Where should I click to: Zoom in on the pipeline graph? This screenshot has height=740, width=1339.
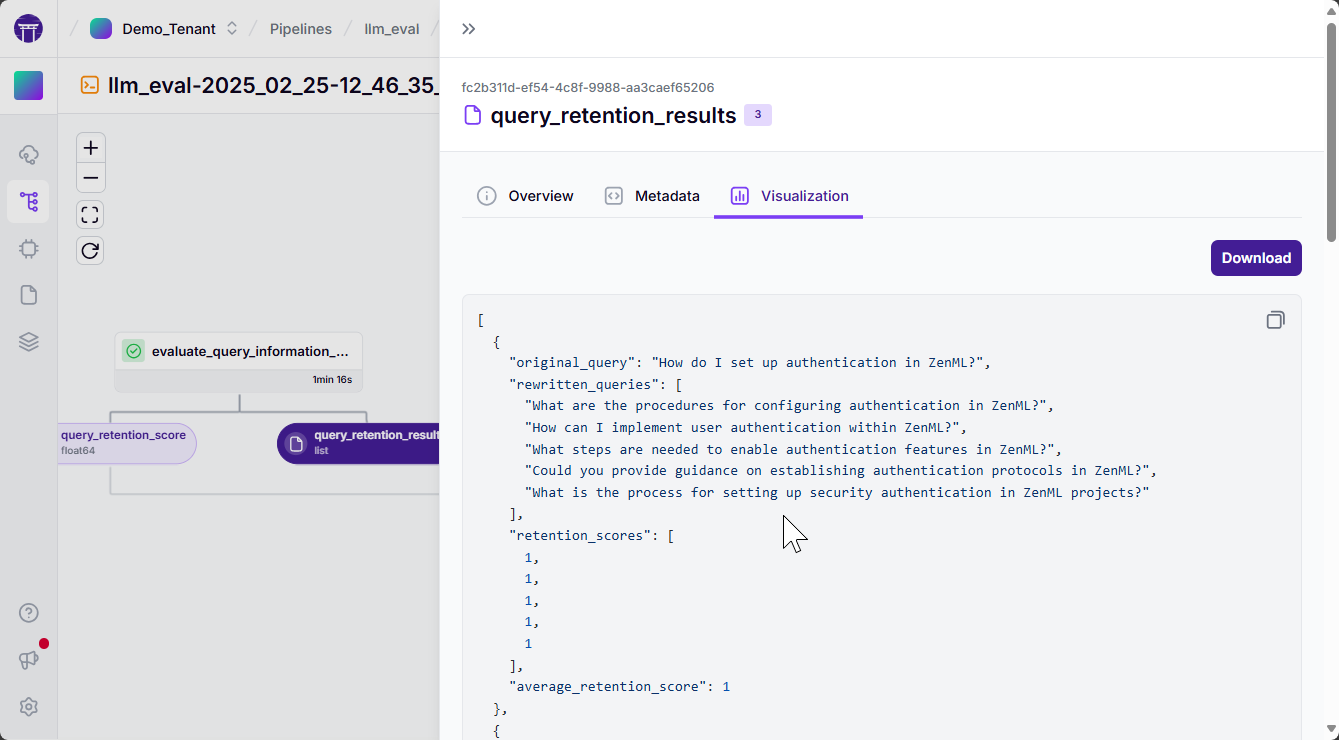[91, 148]
